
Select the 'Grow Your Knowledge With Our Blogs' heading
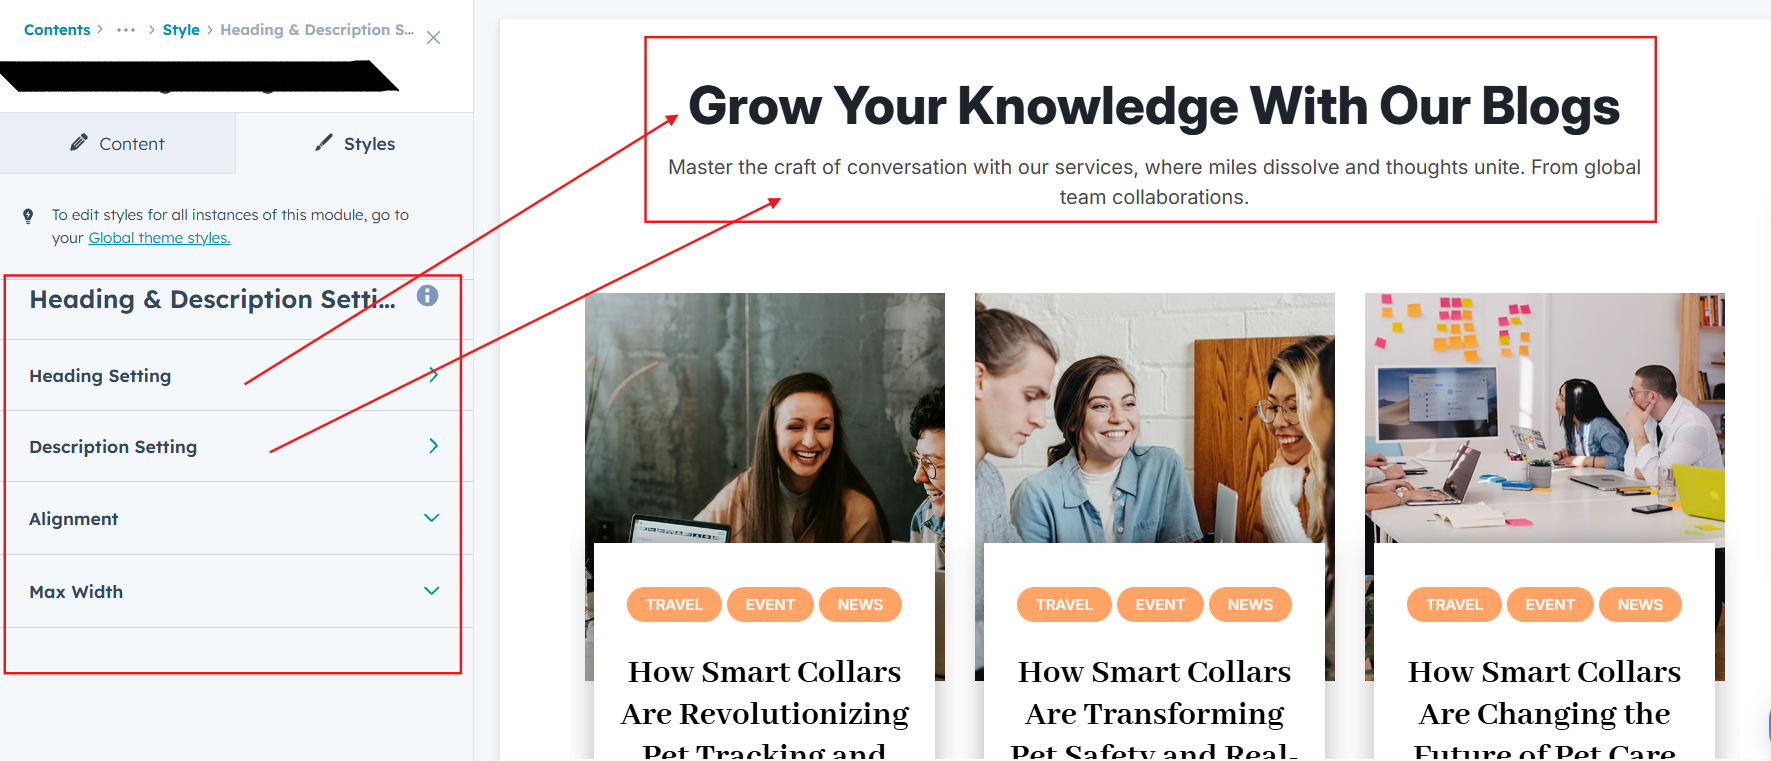1154,106
